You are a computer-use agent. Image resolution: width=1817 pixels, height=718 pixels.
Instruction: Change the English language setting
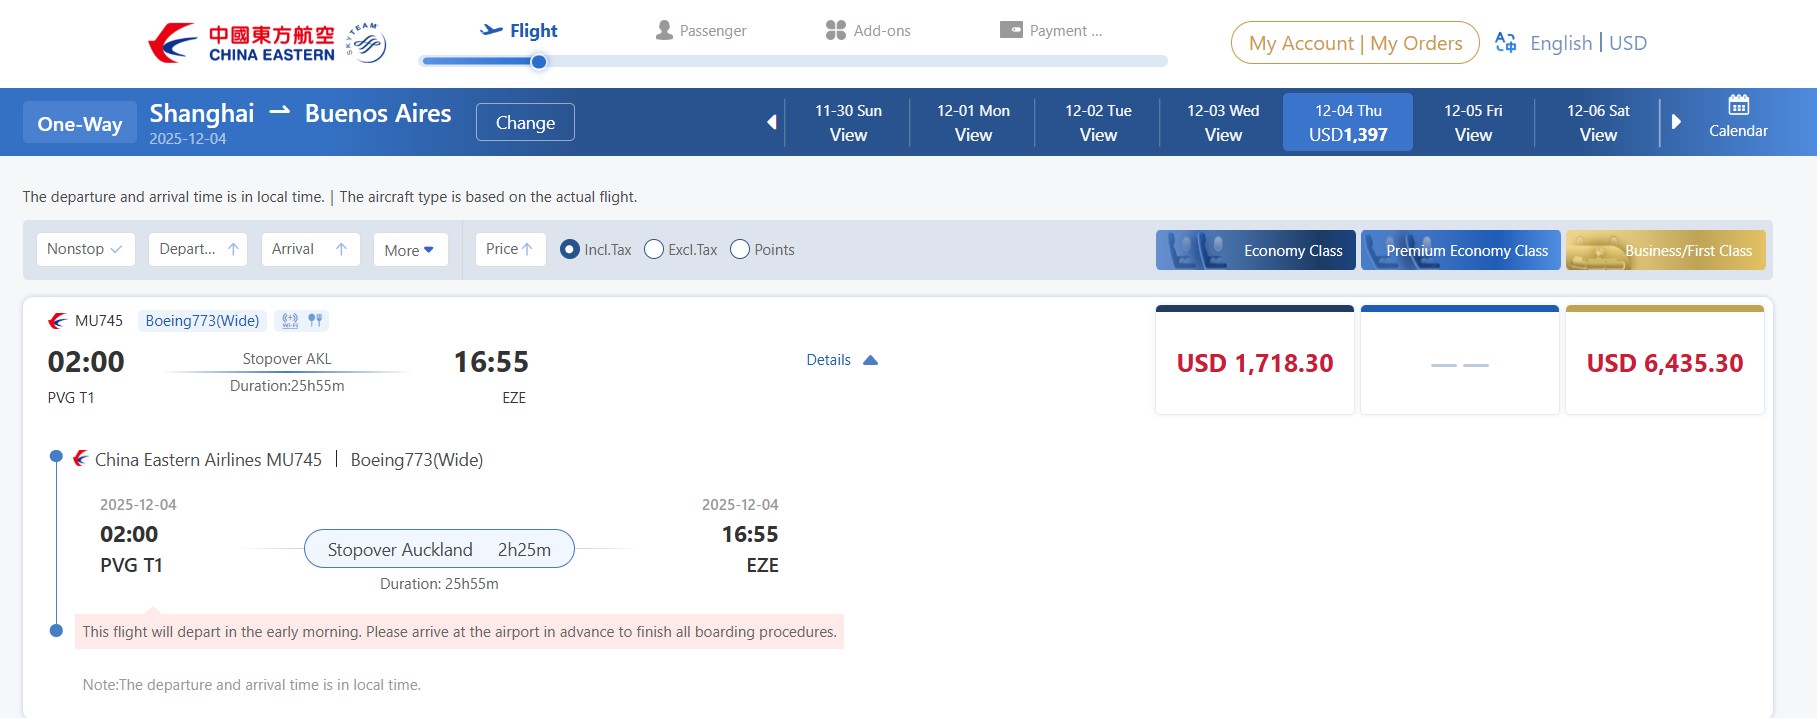1560,43
